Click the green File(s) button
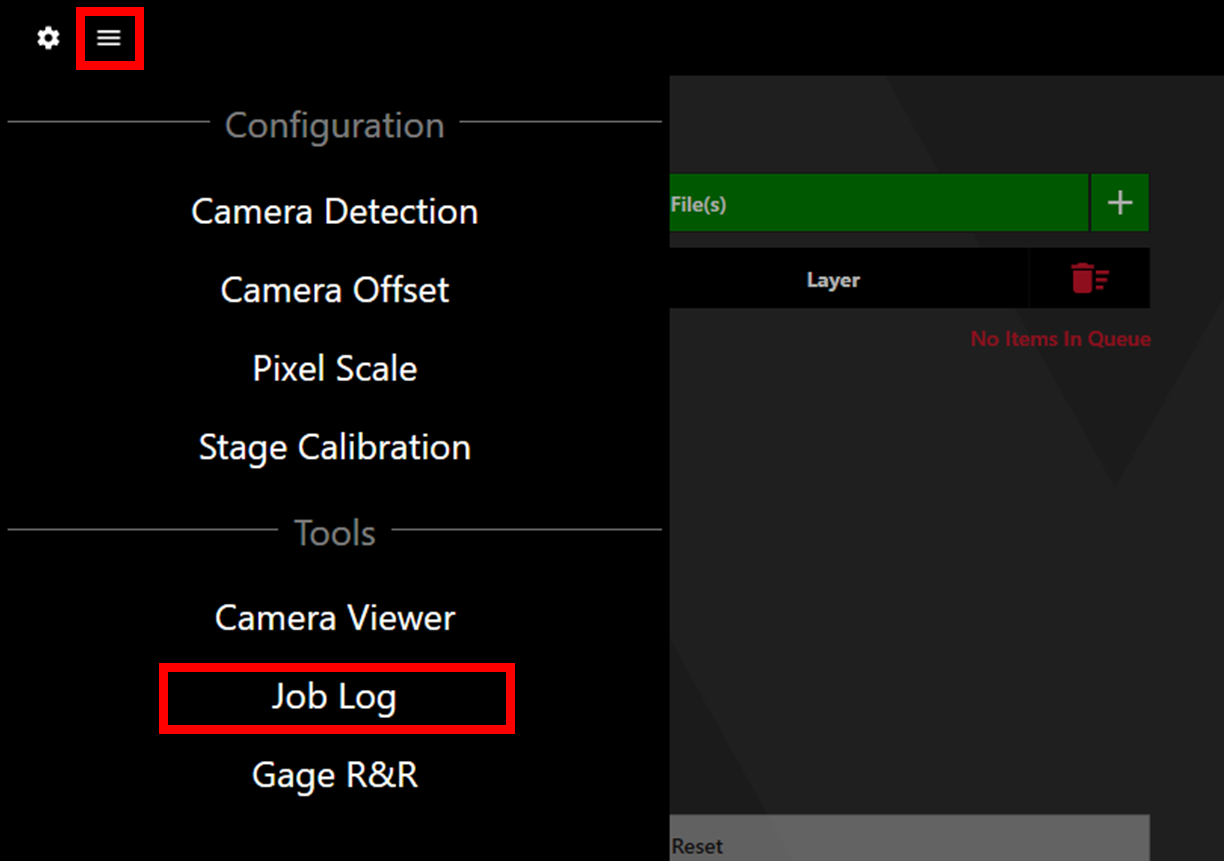This screenshot has height=861, width=1224. 878,203
